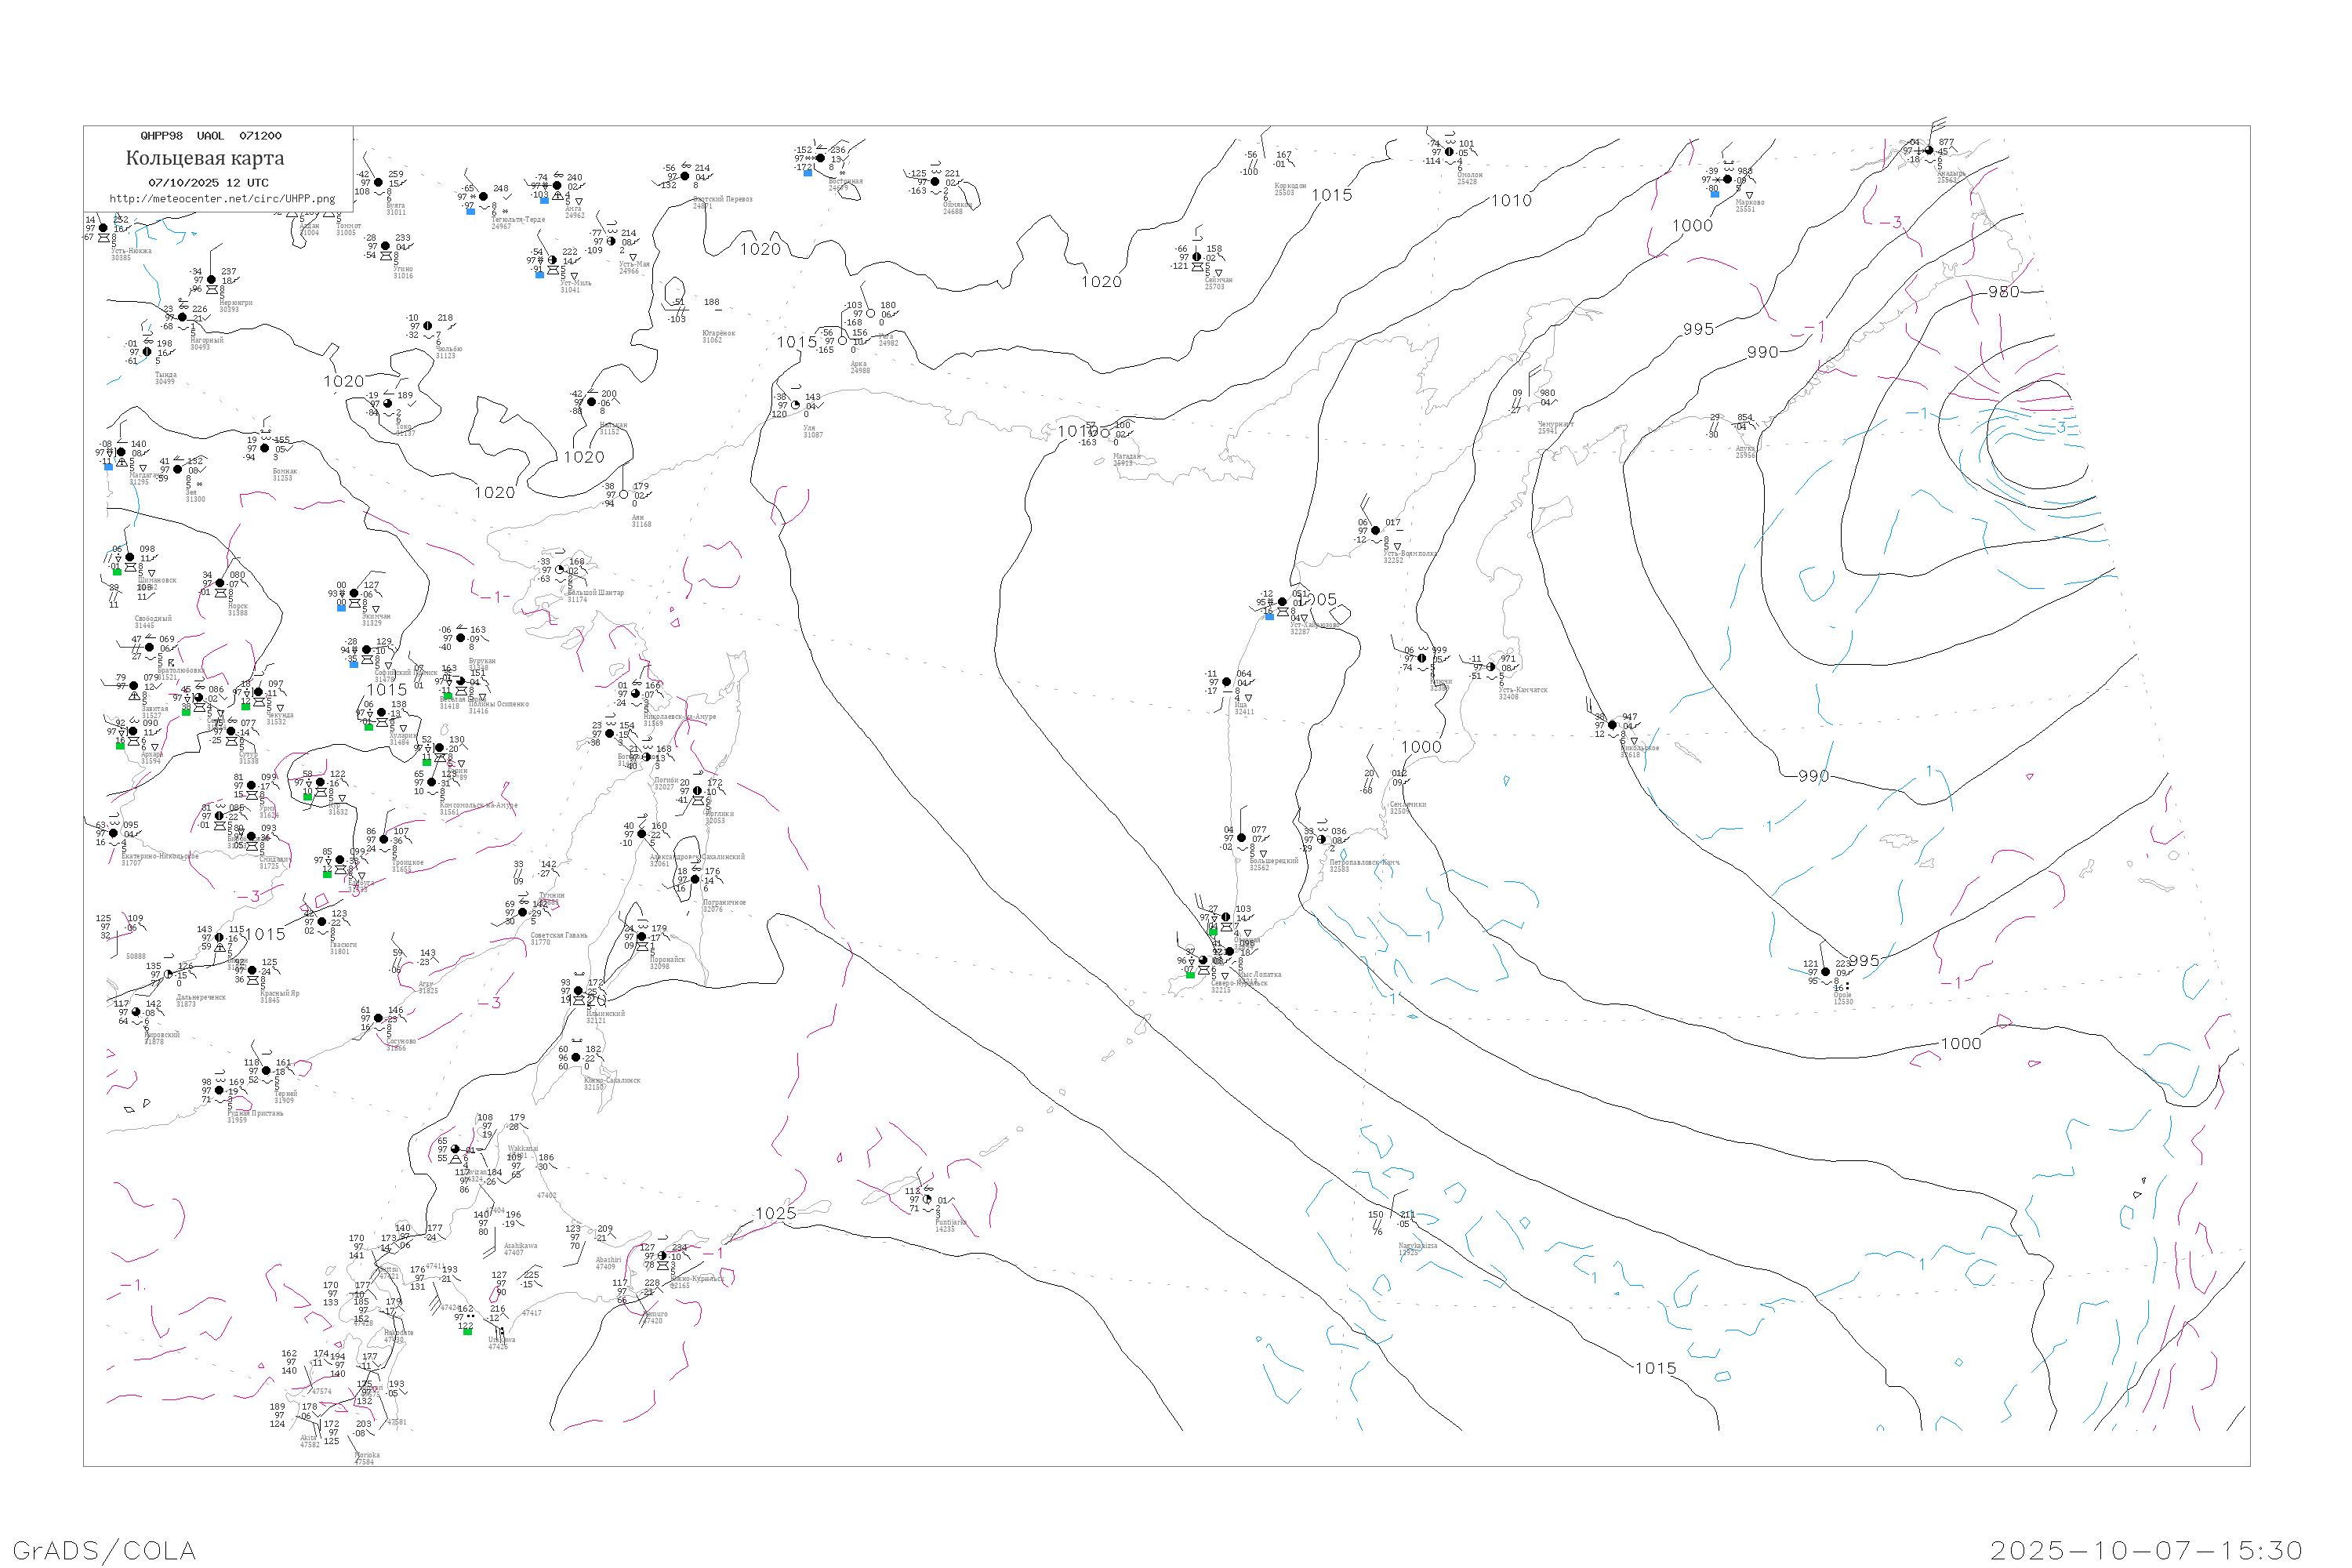Click the meteocenter.net UHPP.png URL link
Viewport: 2352px width, 1568px height.
pos(222,199)
